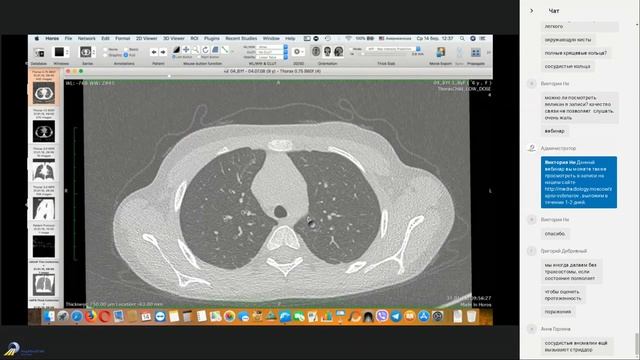Viewport: 640px width, 360px height.
Task: Click the Administrator name in chat
Action: click(558, 148)
